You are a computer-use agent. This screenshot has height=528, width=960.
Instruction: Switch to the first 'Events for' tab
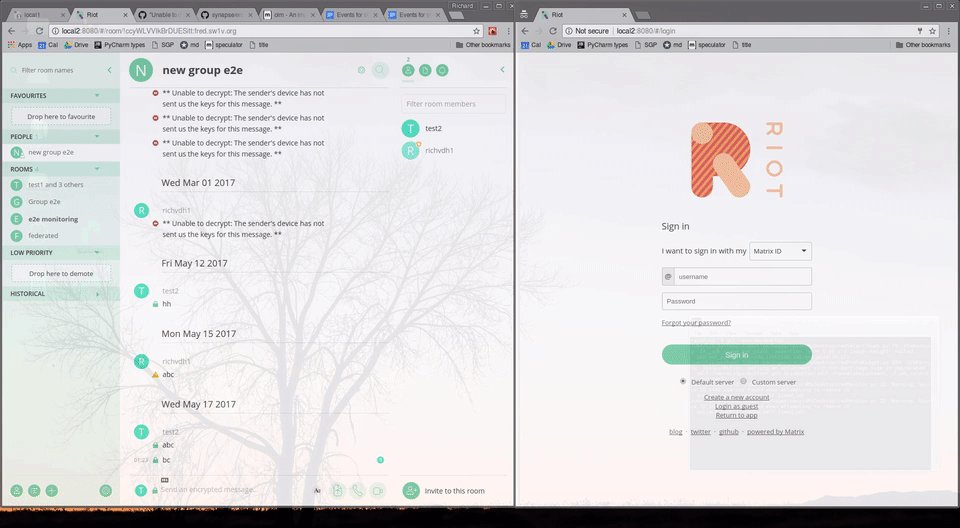point(349,15)
